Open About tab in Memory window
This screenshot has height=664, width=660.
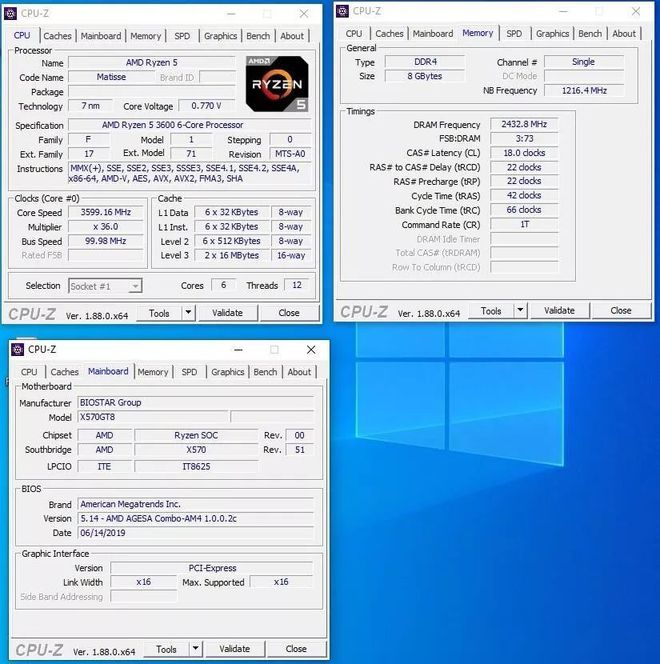pyautogui.click(x=624, y=33)
